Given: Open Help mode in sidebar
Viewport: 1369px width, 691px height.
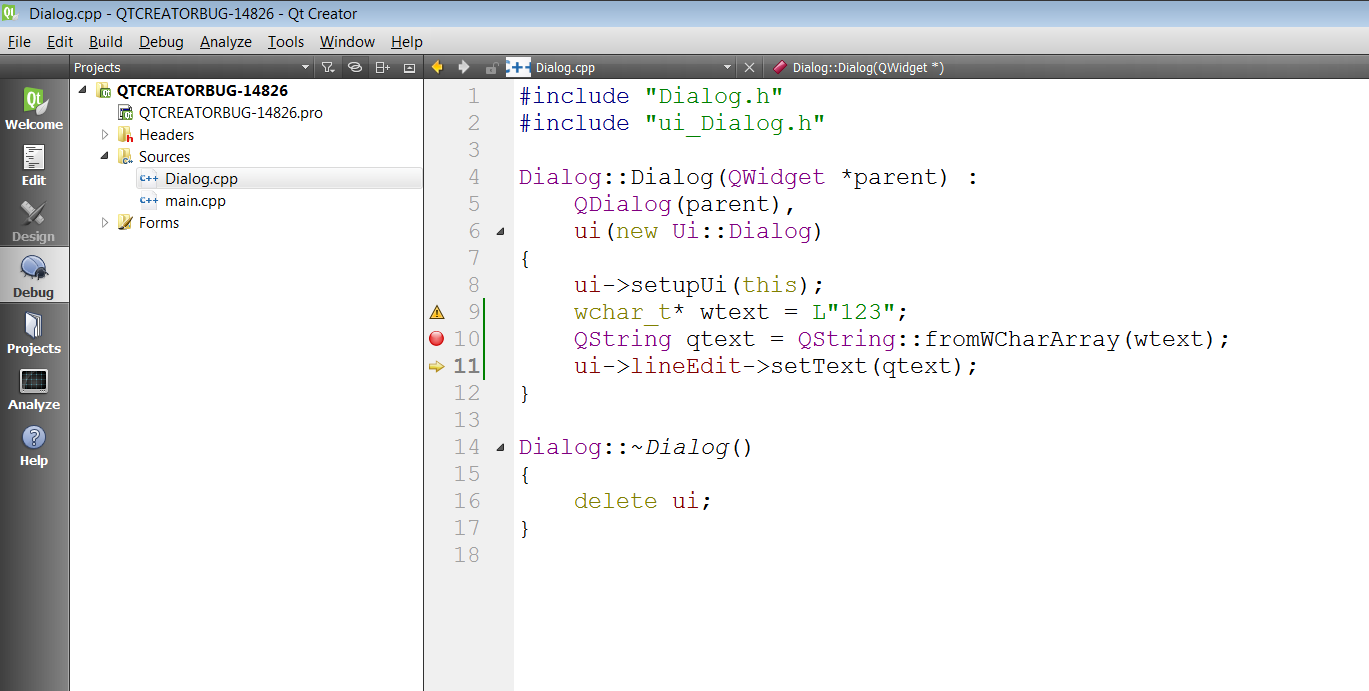Looking at the screenshot, I should click(34, 445).
